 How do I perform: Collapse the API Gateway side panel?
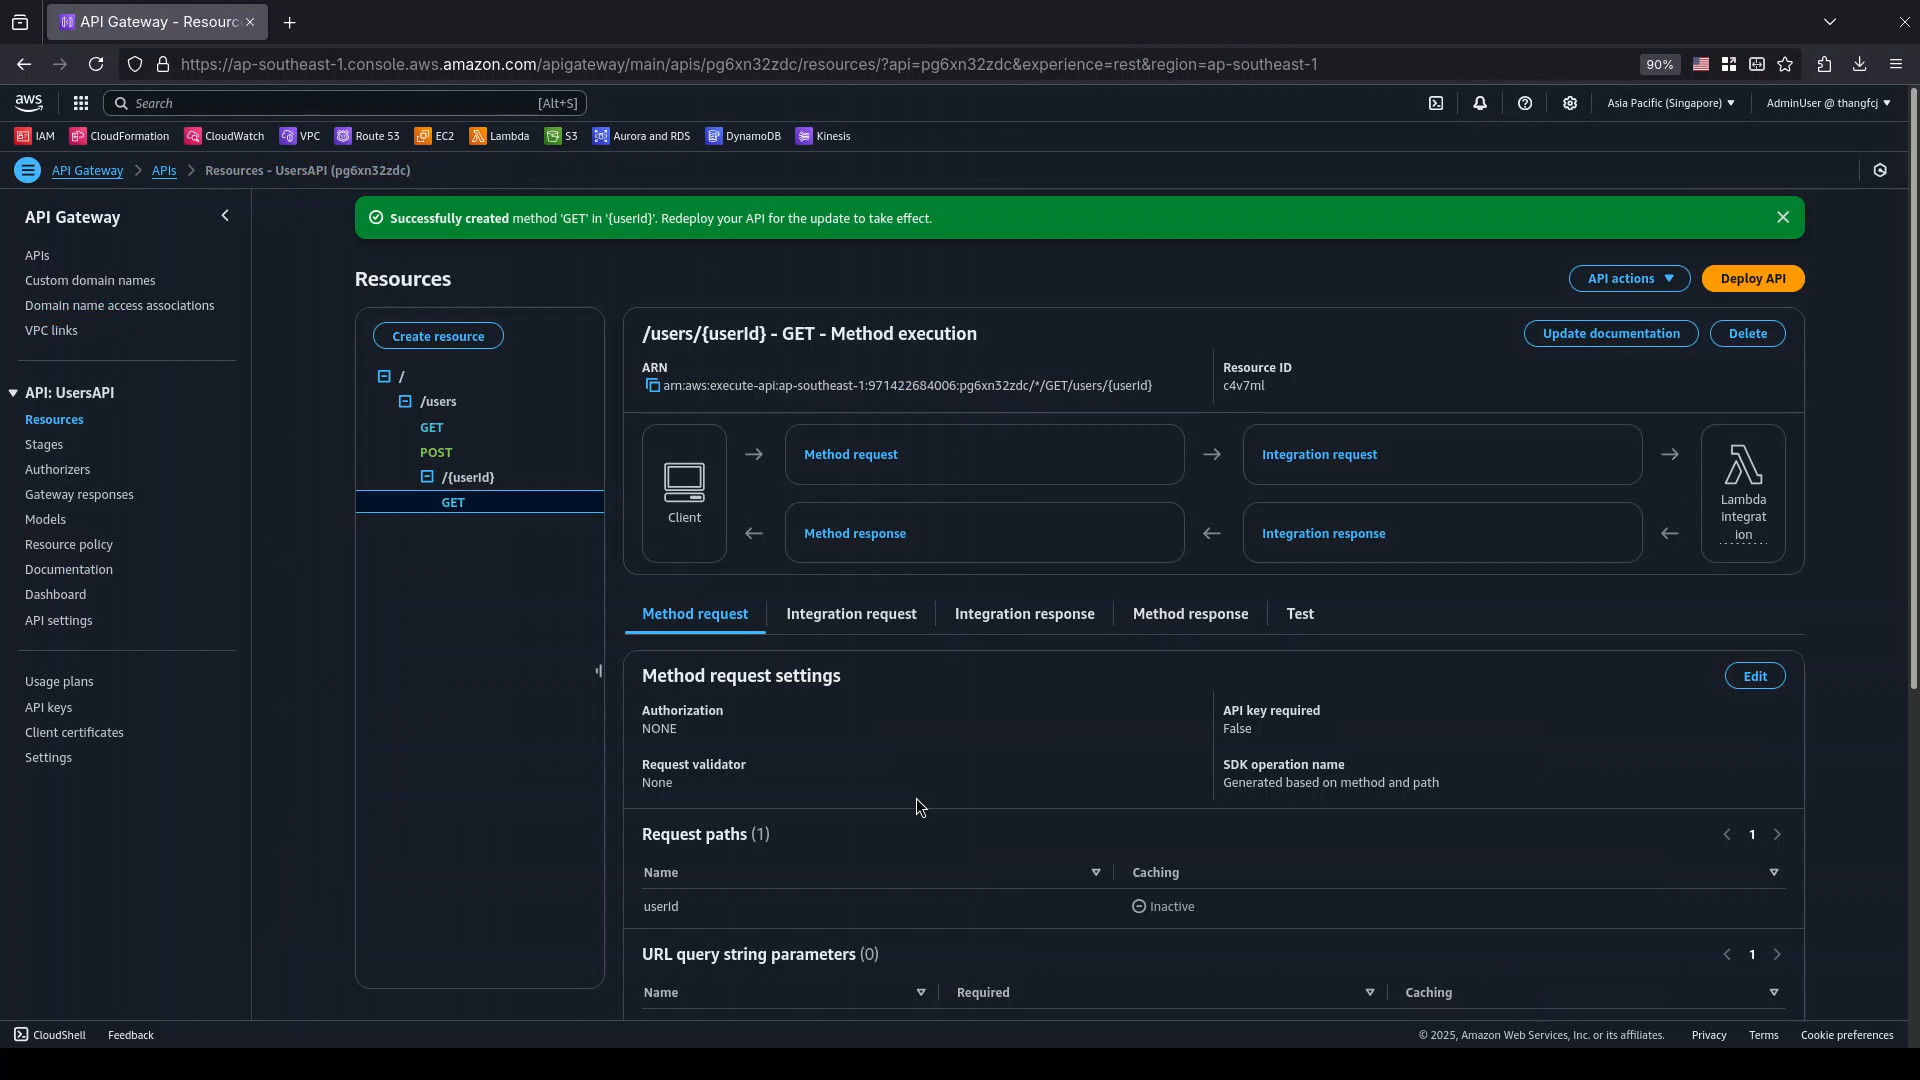tap(225, 216)
